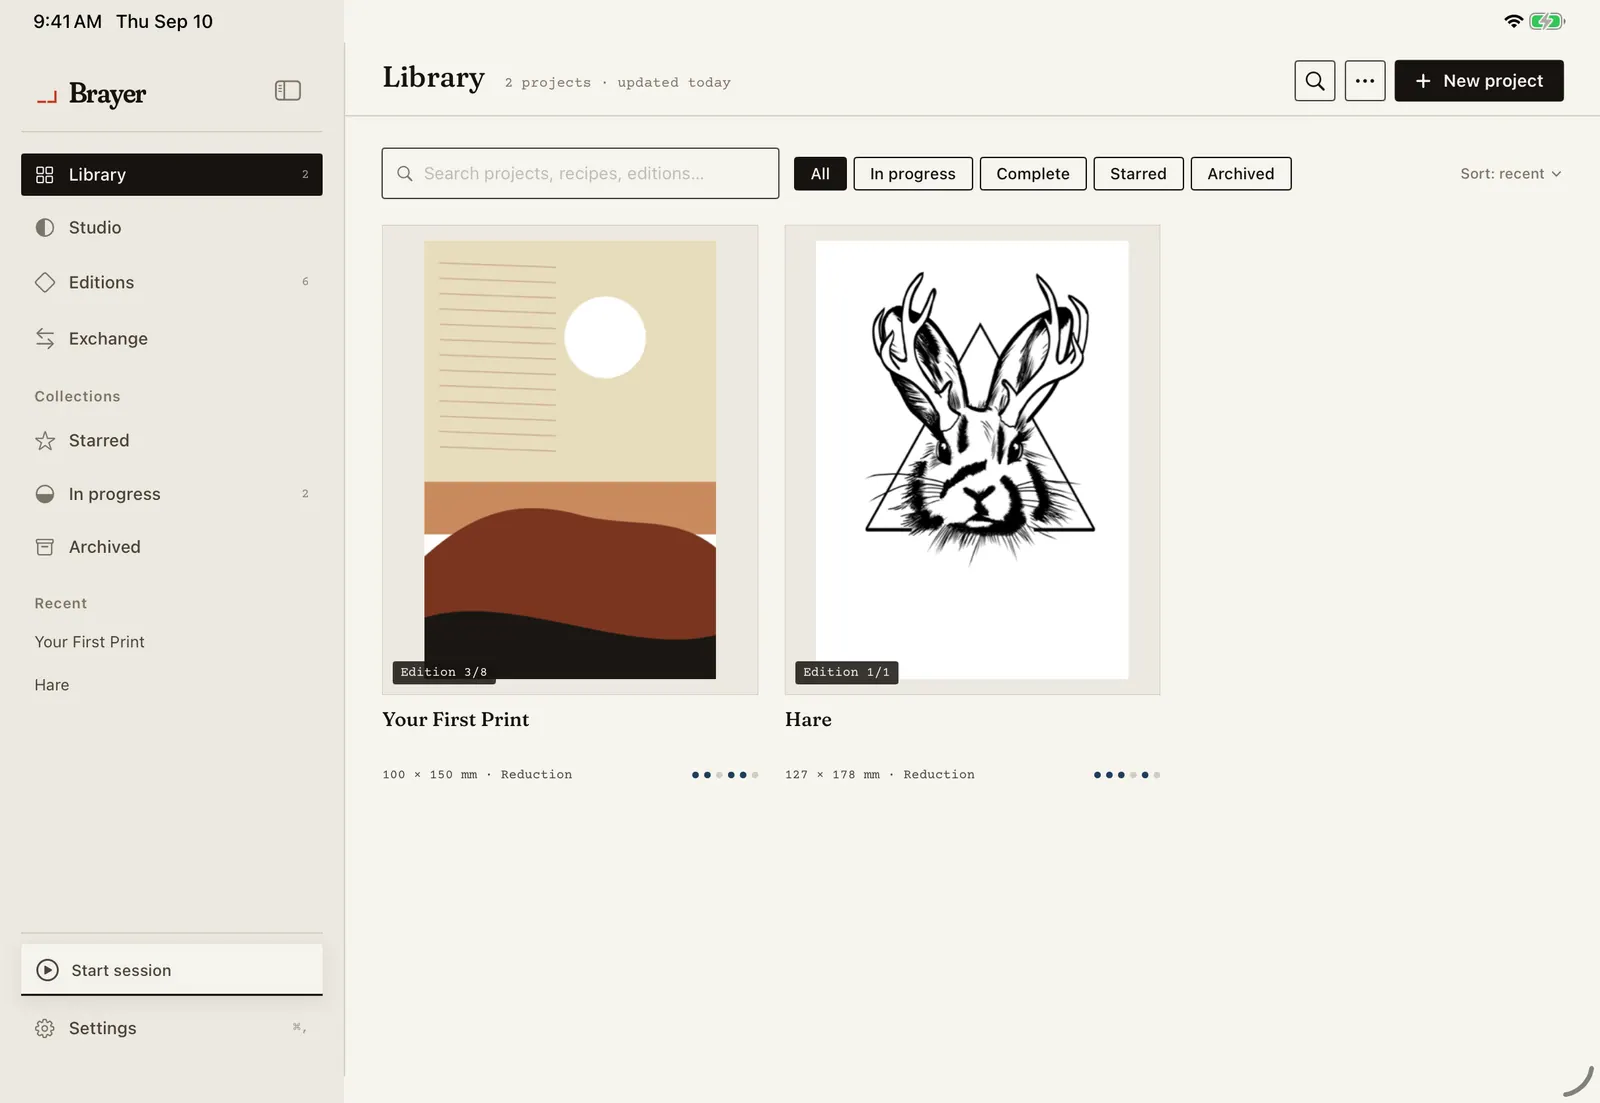
Task: Open the Hare print thumbnail
Action: click(x=972, y=460)
